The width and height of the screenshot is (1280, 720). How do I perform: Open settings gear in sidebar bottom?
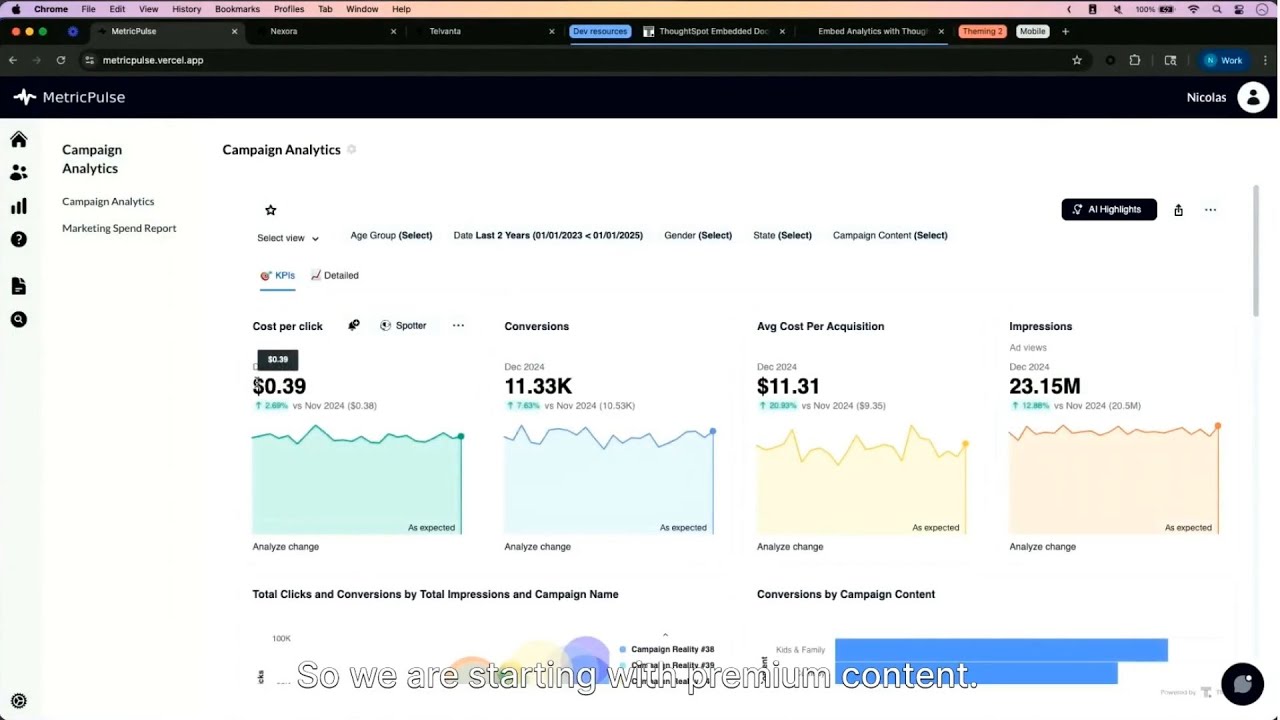click(x=18, y=701)
